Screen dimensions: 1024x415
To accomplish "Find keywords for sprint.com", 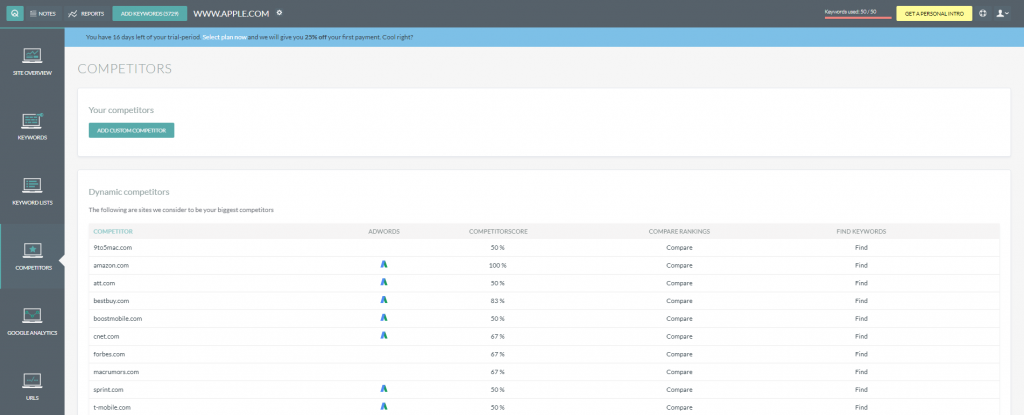I will point(861,390).
